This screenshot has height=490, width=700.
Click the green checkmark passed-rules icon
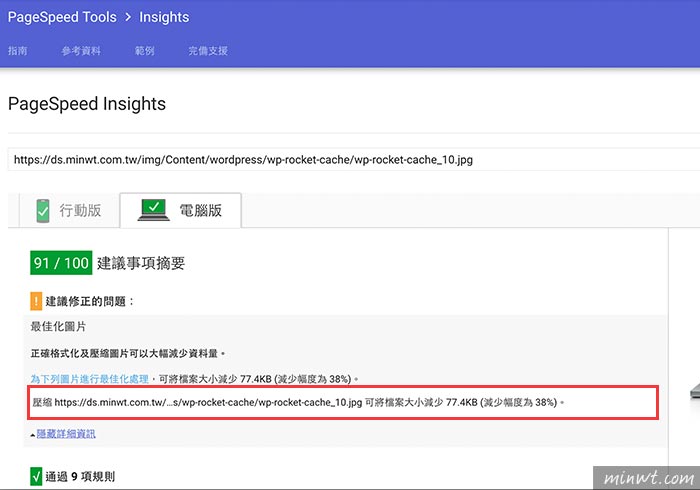pos(36,477)
